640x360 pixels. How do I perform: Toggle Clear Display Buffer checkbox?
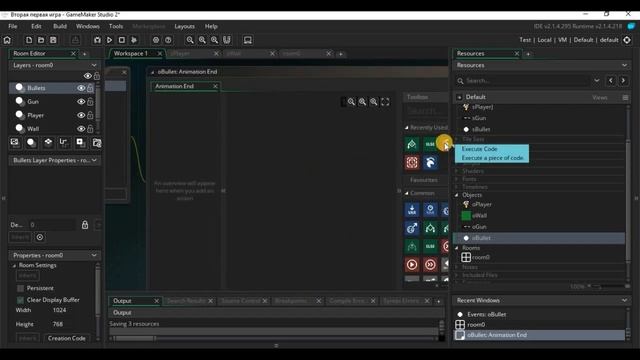click(x=20, y=300)
